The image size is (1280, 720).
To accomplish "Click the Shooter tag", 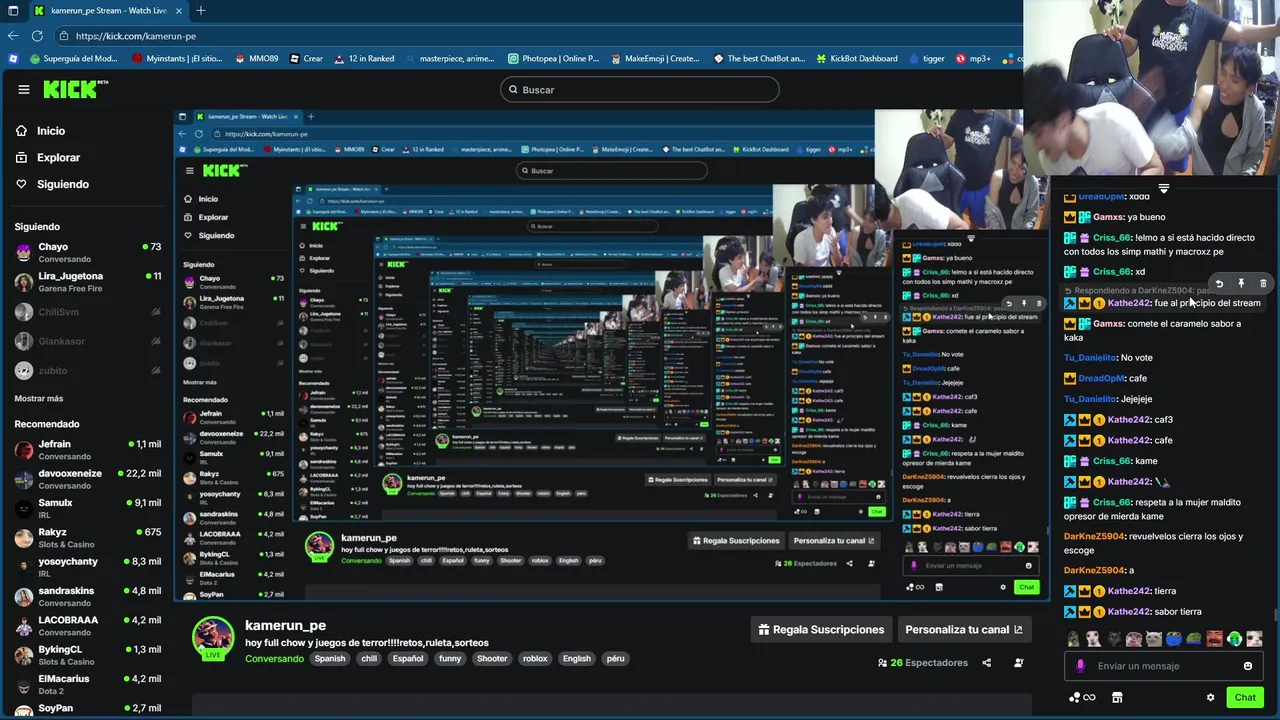I will [x=491, y=659].
